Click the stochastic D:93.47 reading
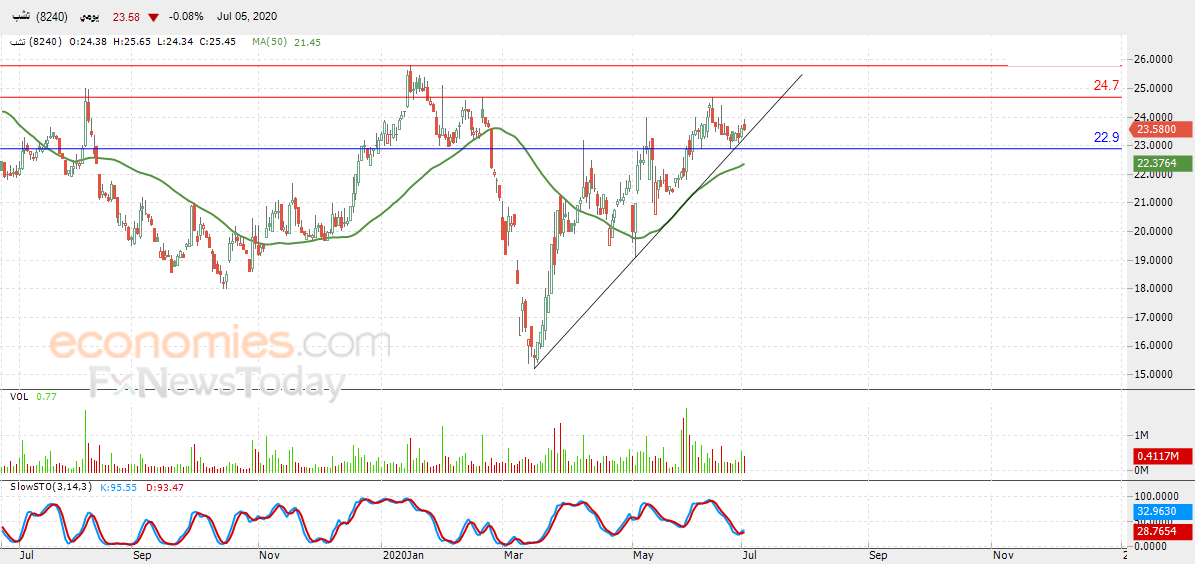 click(x=165, y=487)
